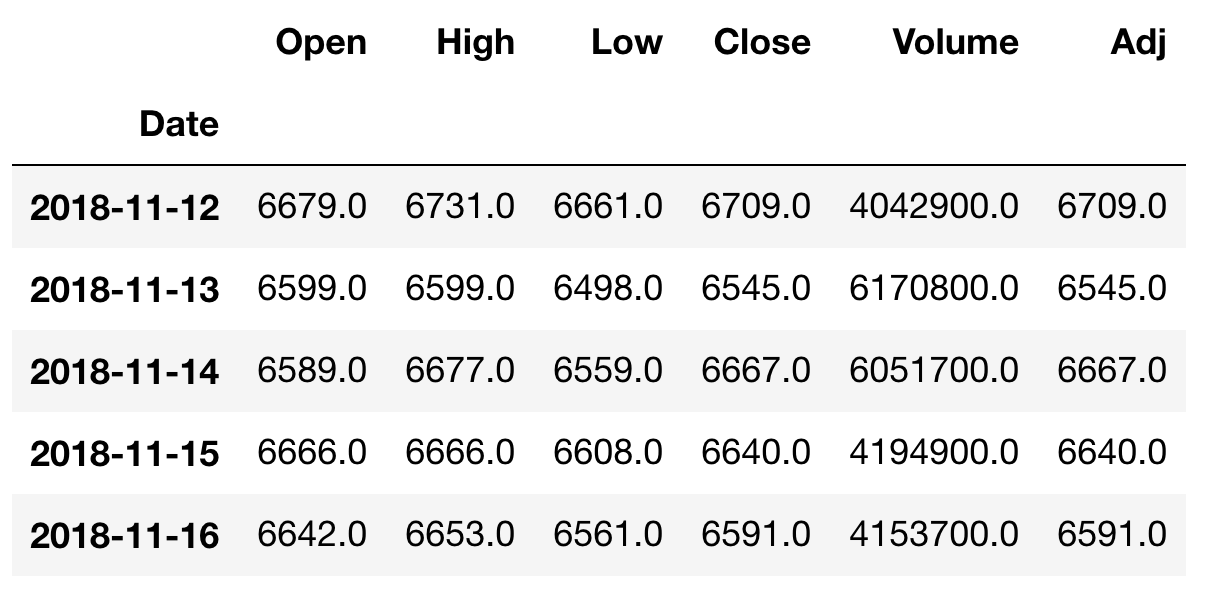Screen dimensions: 1206x592
Task: Select the Low column header
Action: pyautogui.click(x=627, y=42)
